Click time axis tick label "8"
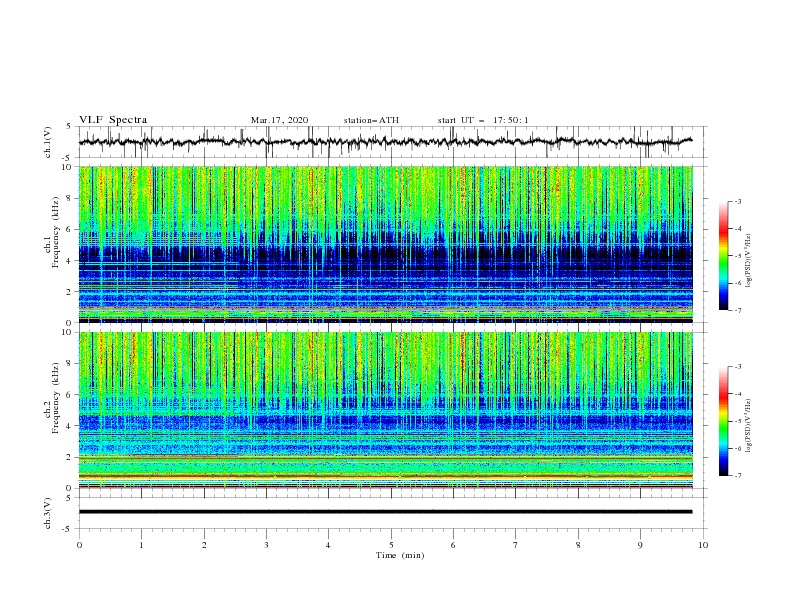Viewport: 792px width, 612px height. [578, 545]
